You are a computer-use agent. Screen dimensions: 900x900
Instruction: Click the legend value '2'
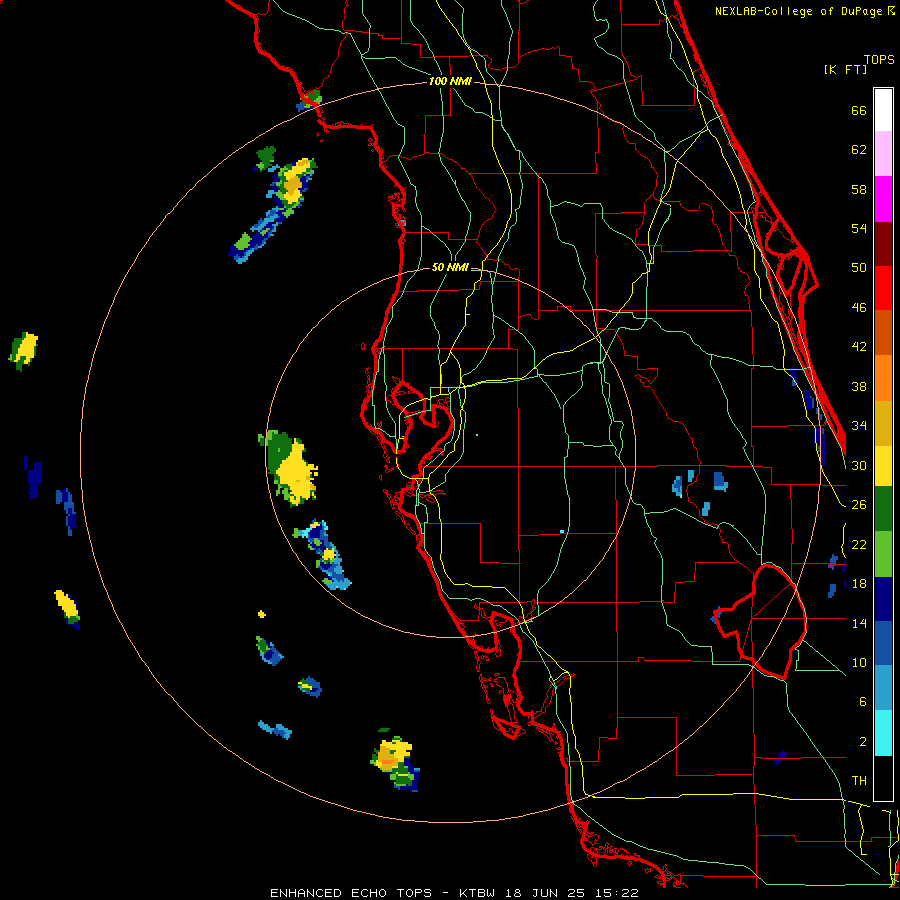point(862,742)
